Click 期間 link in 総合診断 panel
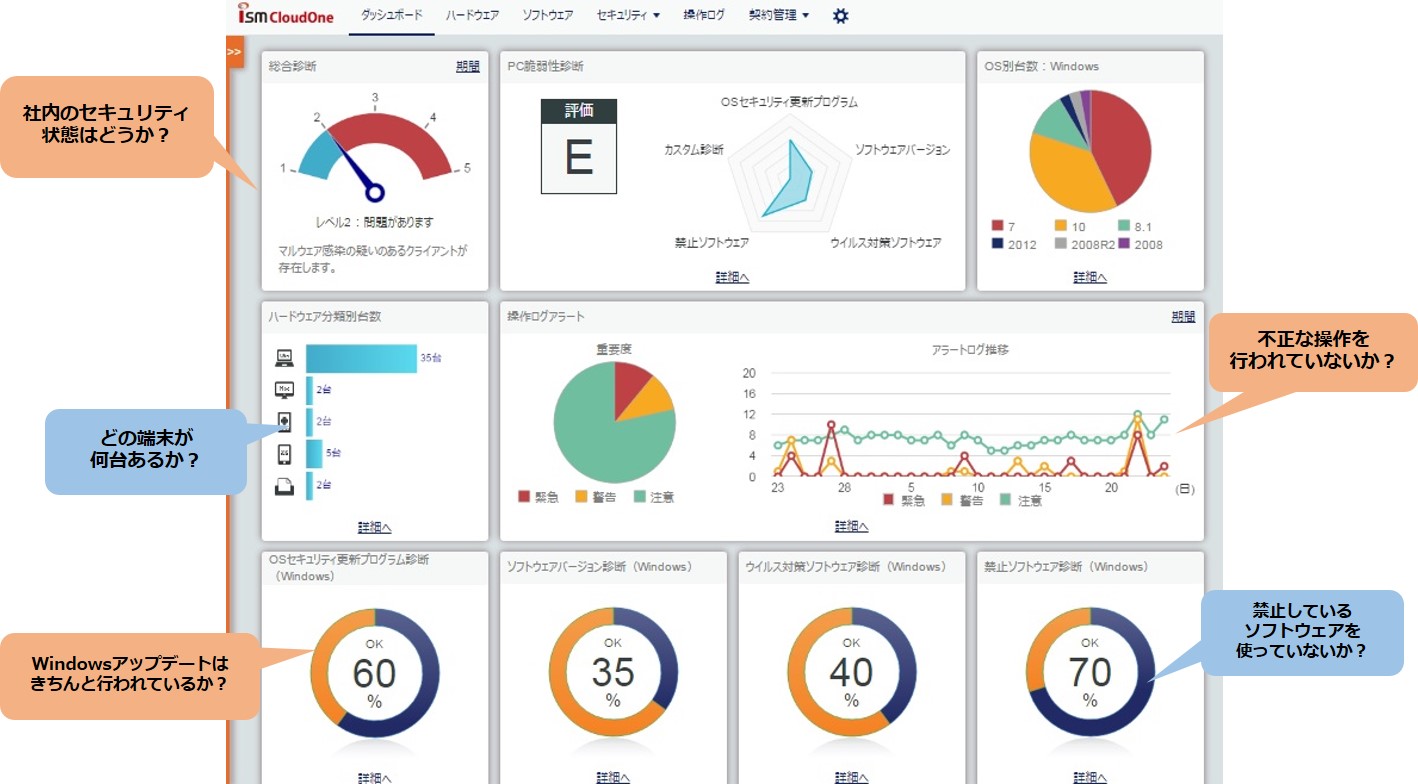 pyautogui.click(x=467, y=67)
